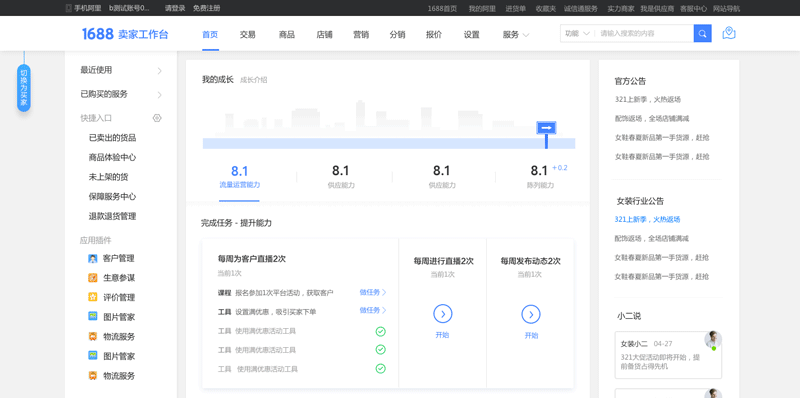Switch to 流量运营能力 score tab
The height and width of the screenshot is (398, 800).
239,177
